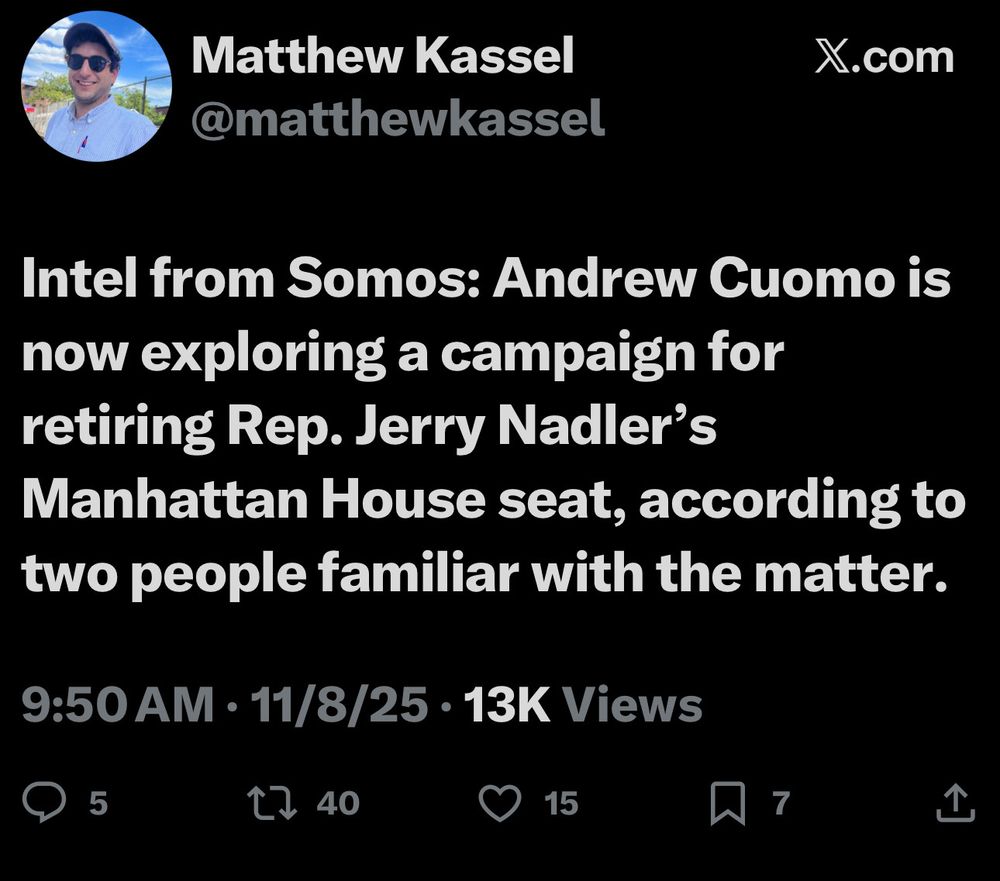Click the like count 15
1000x881 pixels.
pos(562,803)
